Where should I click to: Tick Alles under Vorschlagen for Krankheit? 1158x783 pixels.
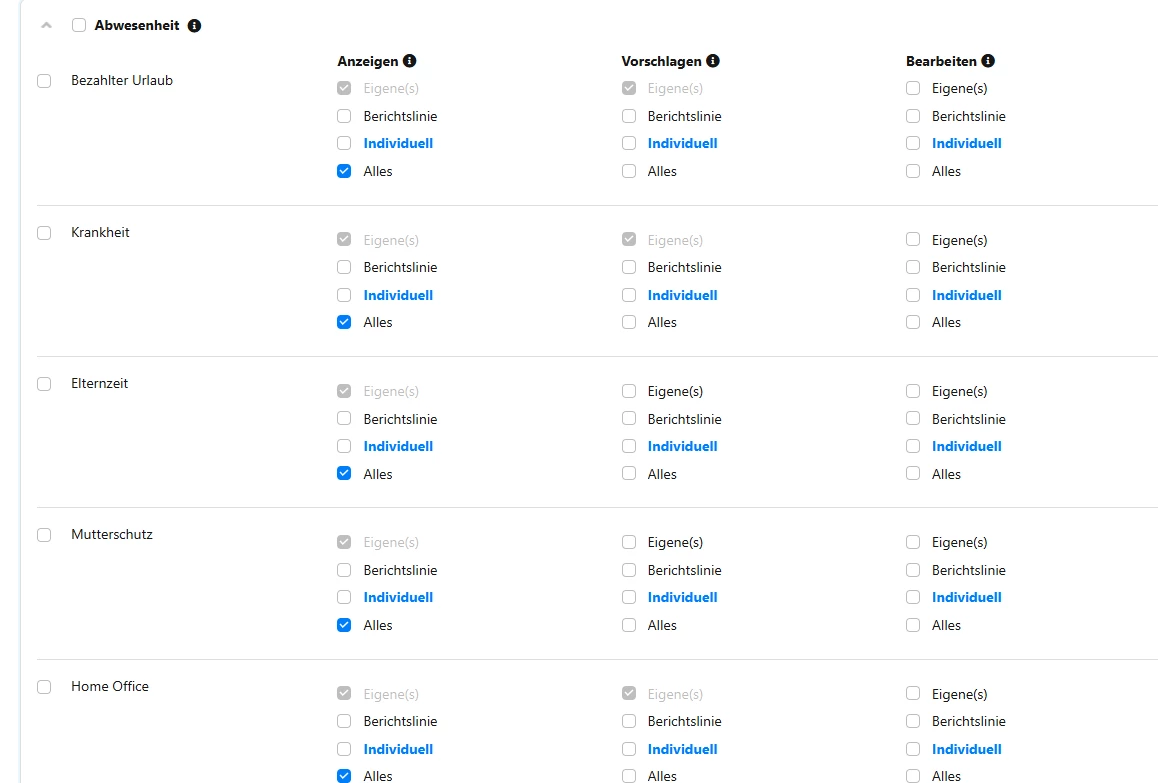click(629, 322)
